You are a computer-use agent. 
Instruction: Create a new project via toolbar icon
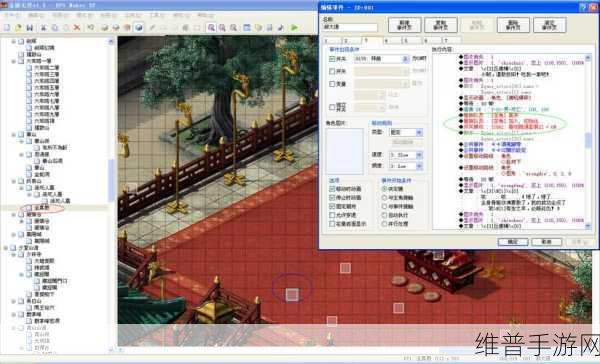pos(7,28)
